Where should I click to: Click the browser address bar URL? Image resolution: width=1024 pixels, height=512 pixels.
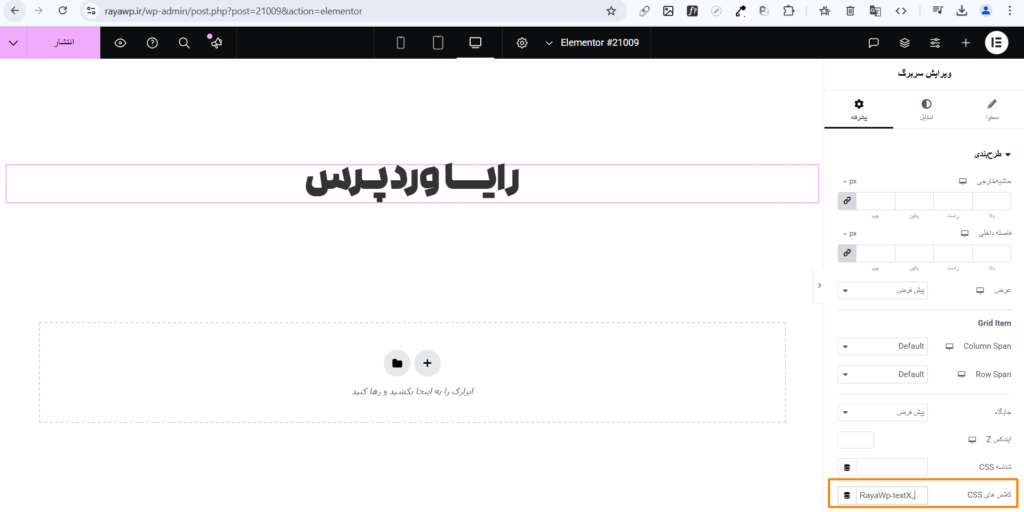[233, 11]
